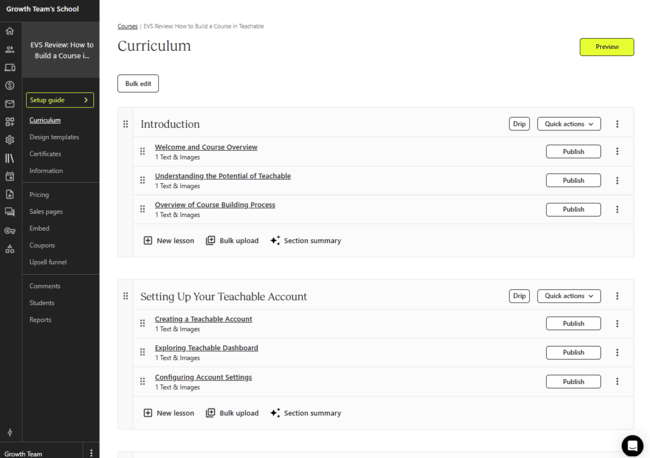Open the library books icon in sidebar
650x458 pixels.
[10, 158]
